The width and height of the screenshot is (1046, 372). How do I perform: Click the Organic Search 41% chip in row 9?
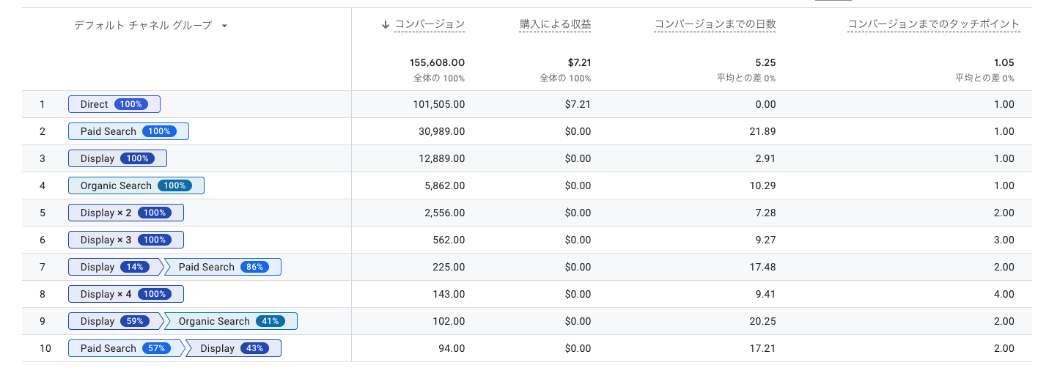coord(231,321)
